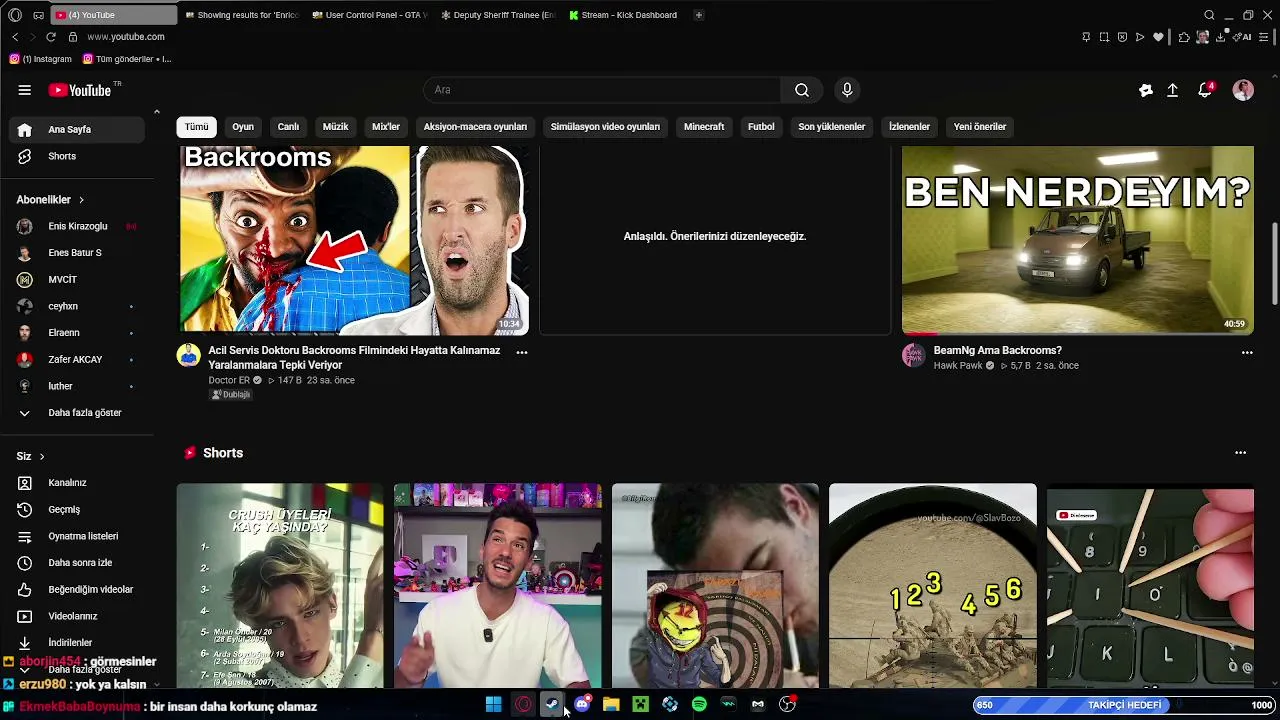Click the upload arrow icon in header
This screenshot has width=1280, height=720.
point(1173,90)
